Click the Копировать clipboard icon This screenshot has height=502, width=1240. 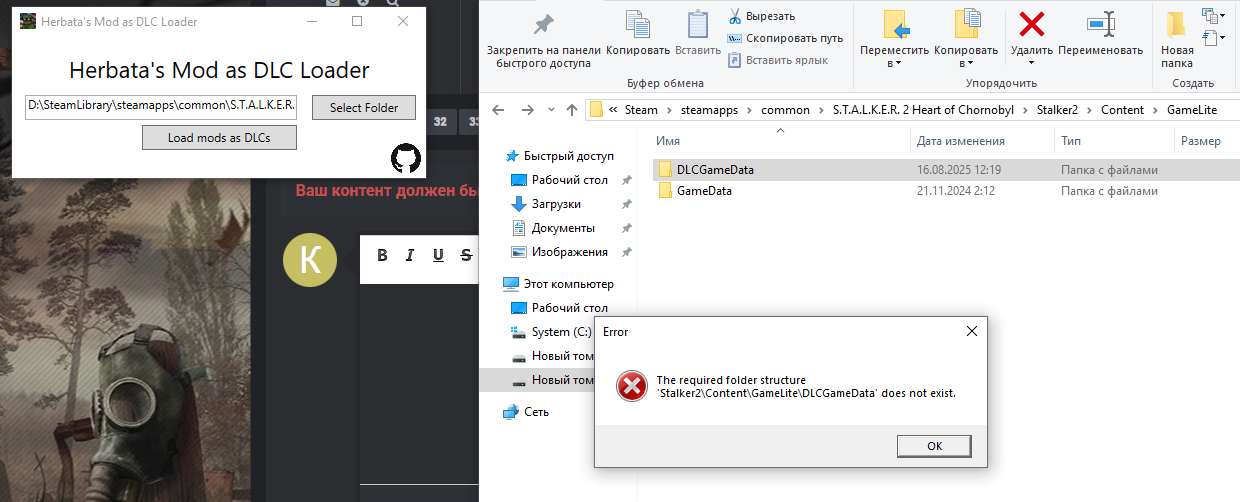[637, 25]
